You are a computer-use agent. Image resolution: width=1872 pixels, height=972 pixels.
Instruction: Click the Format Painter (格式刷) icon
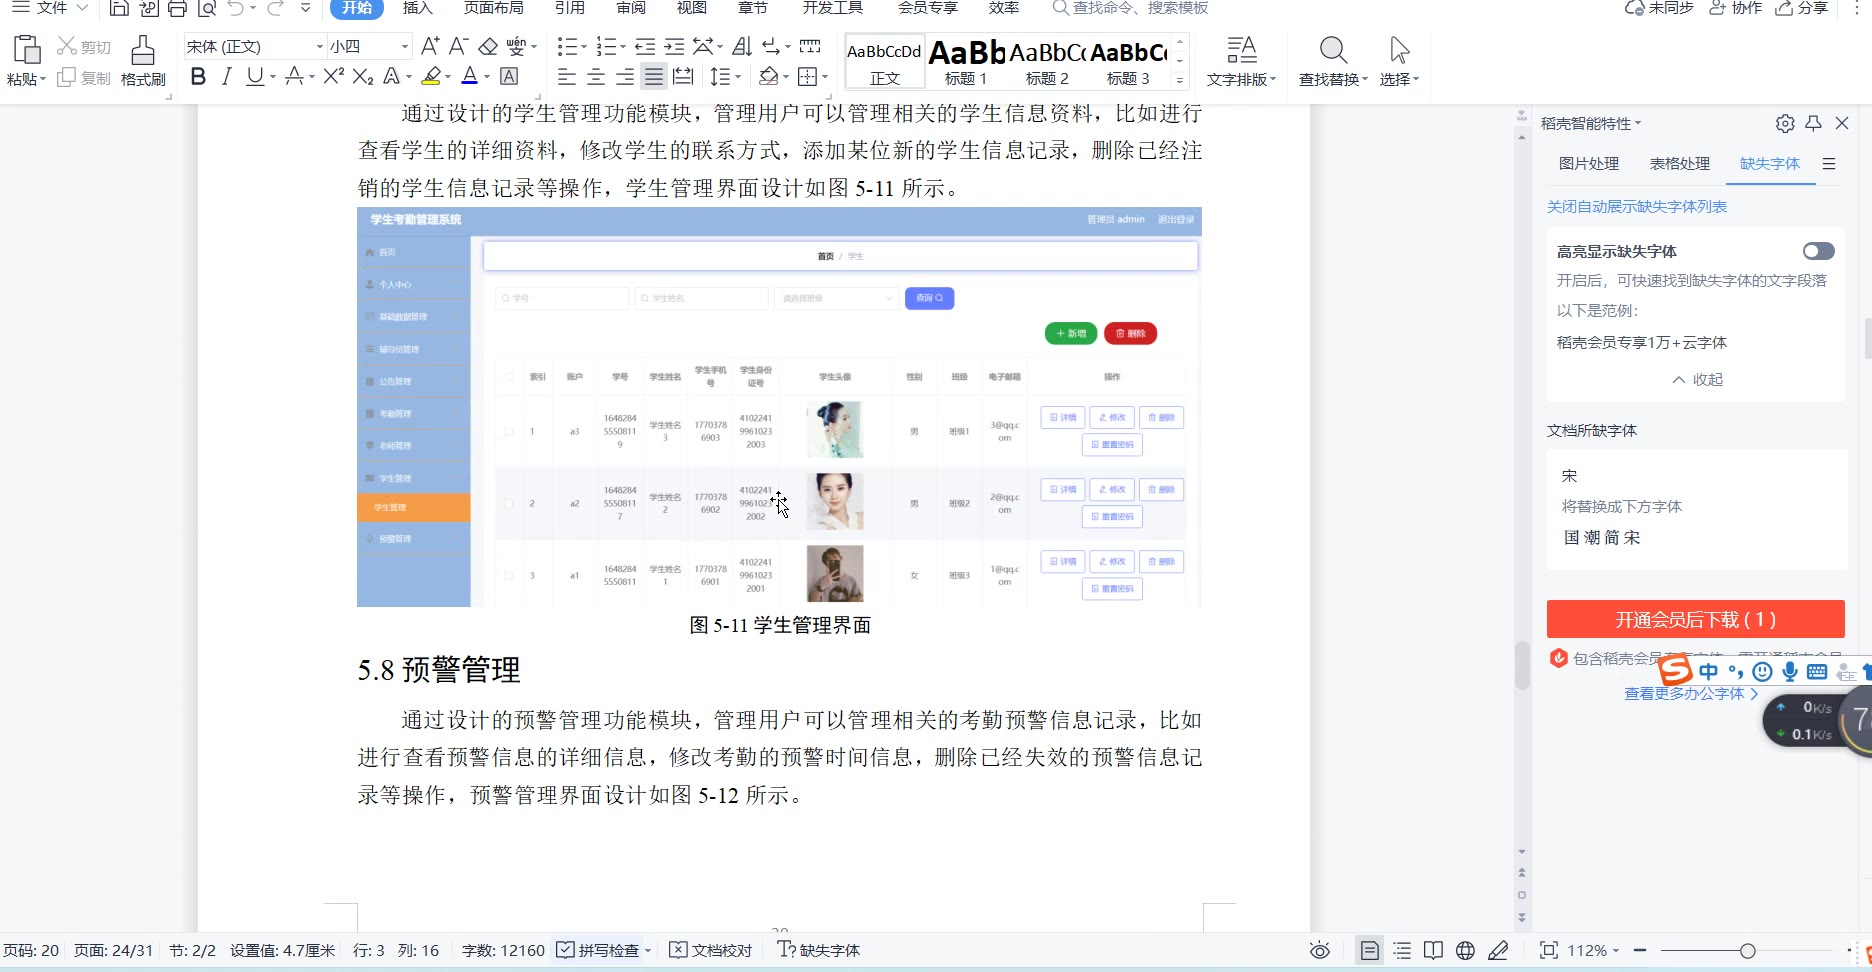(x=143, y=52)
